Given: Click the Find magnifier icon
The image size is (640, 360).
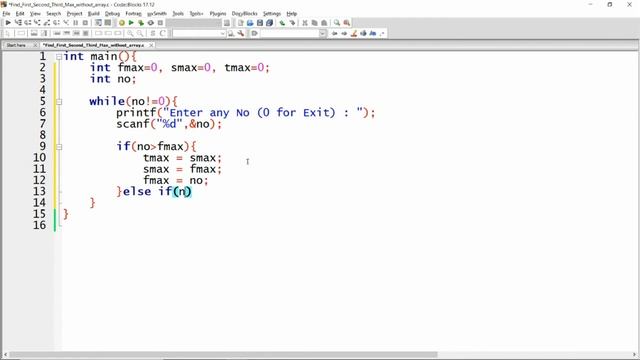Looking at the screenshot, I should (x=337, y=22).
